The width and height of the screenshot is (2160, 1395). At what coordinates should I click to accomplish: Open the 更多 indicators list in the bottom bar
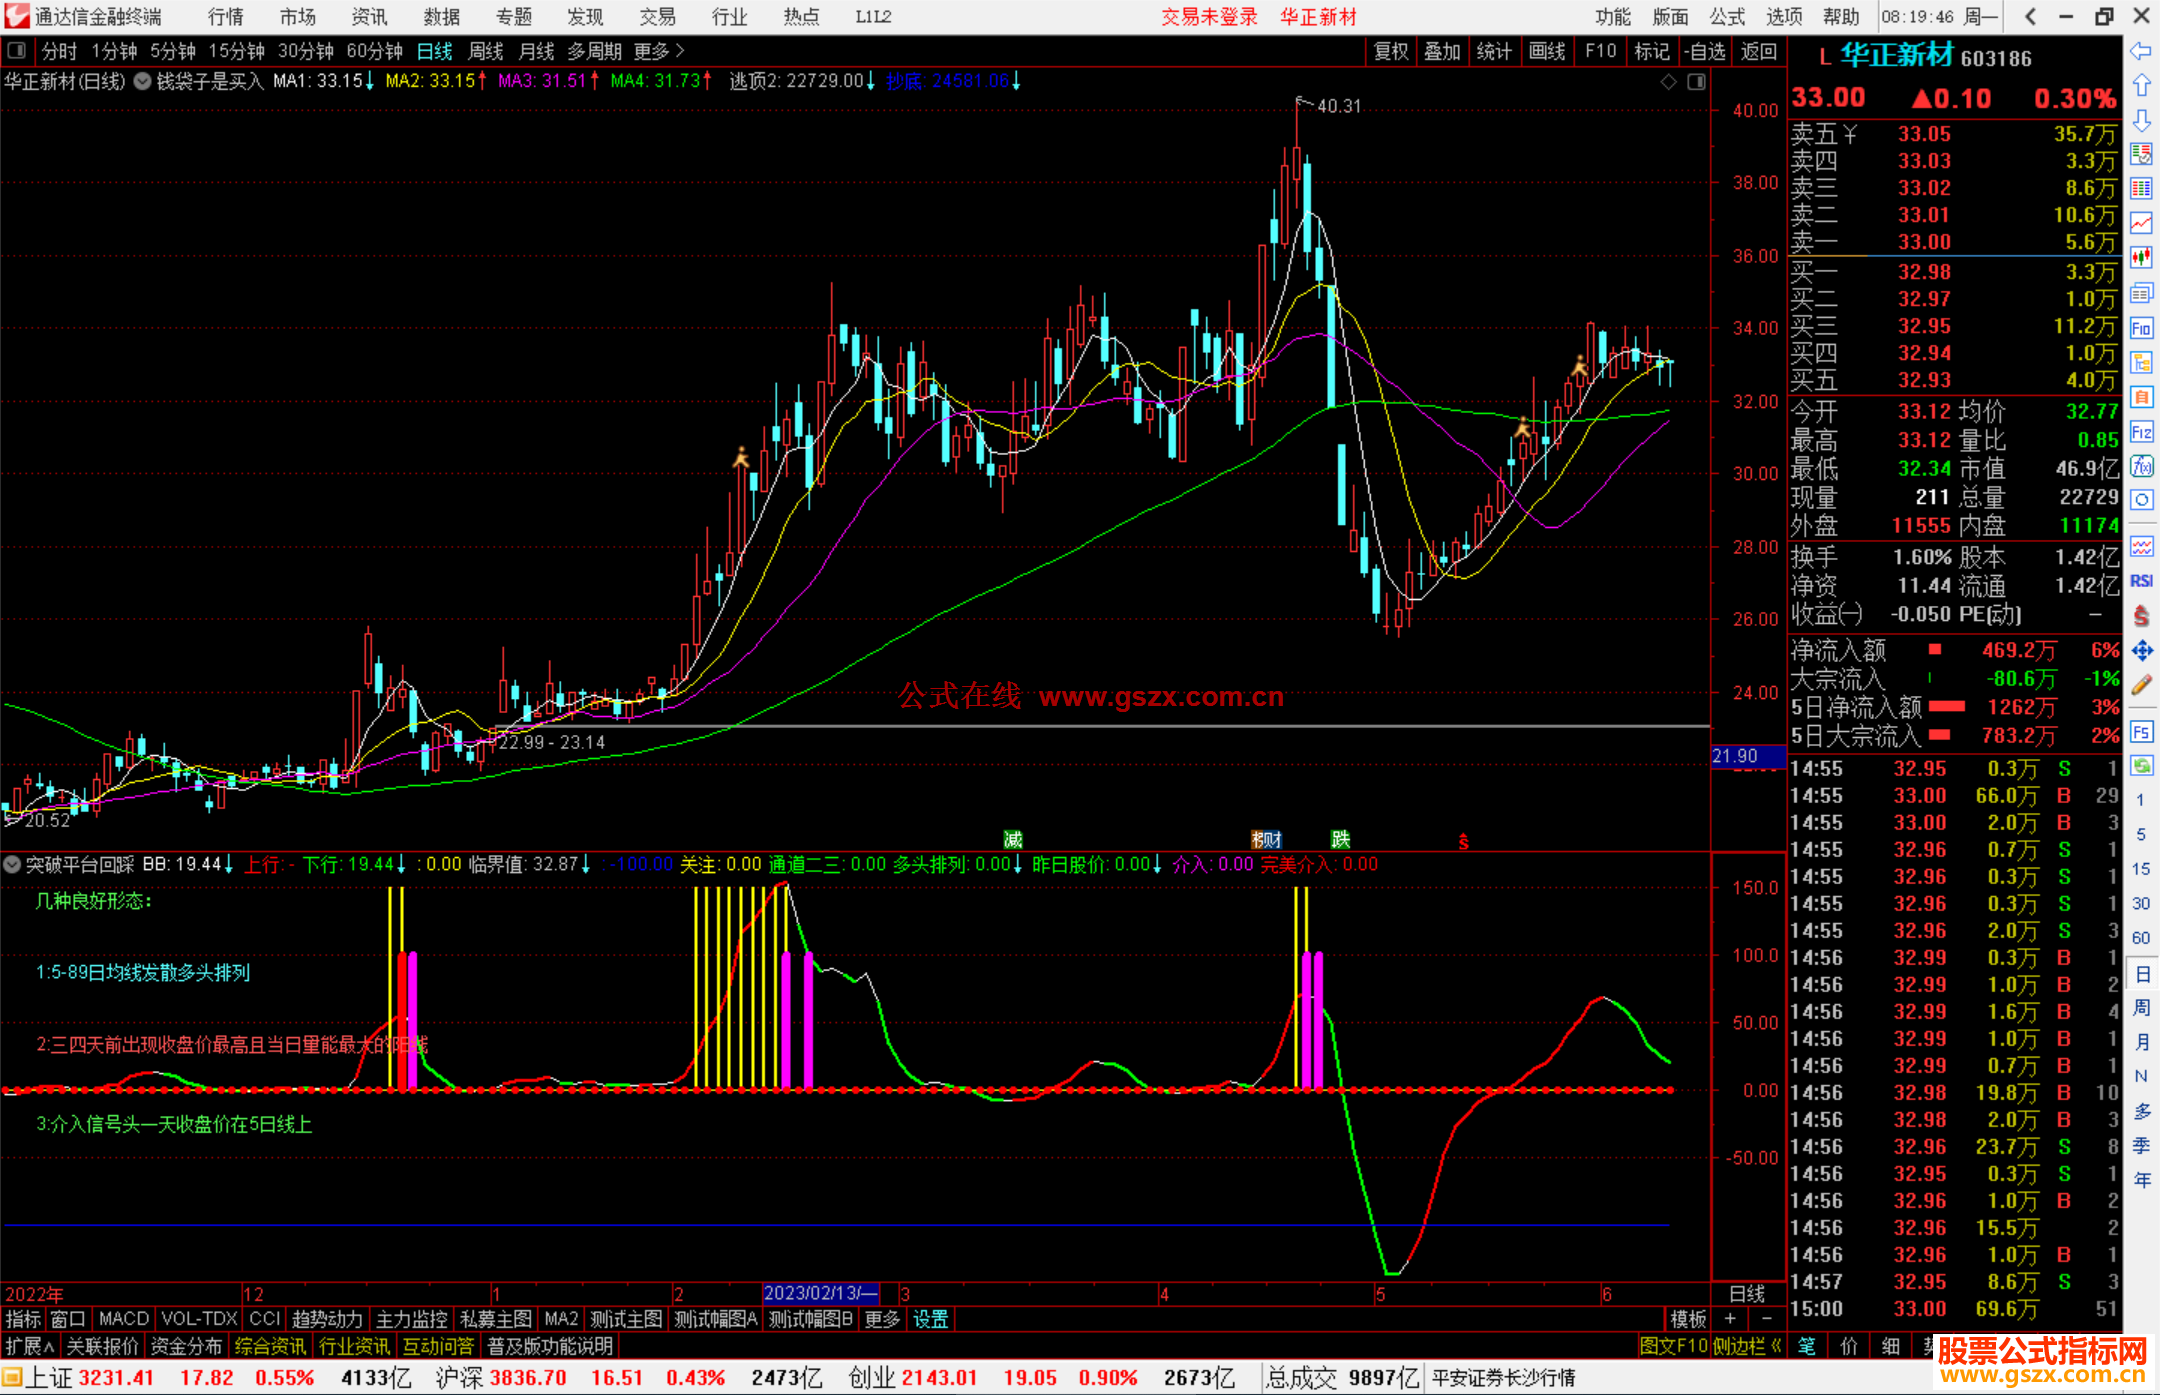882,1319
